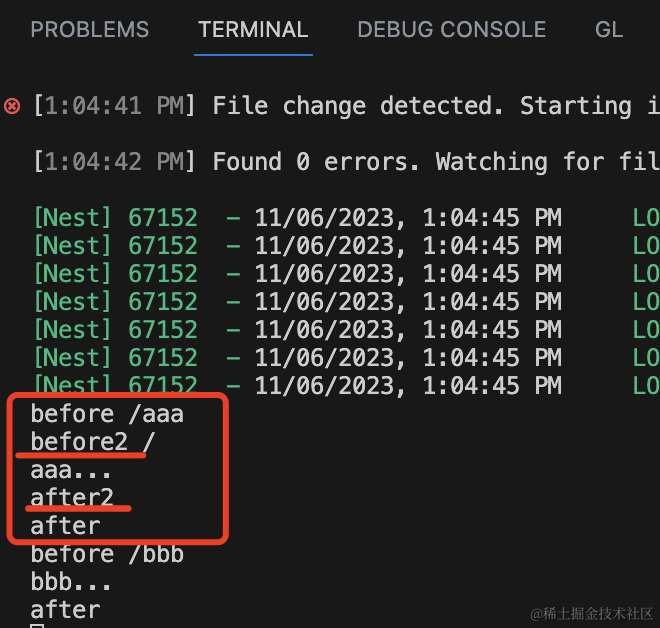Click the "before /bbb" output line

(x=107, y=553)
